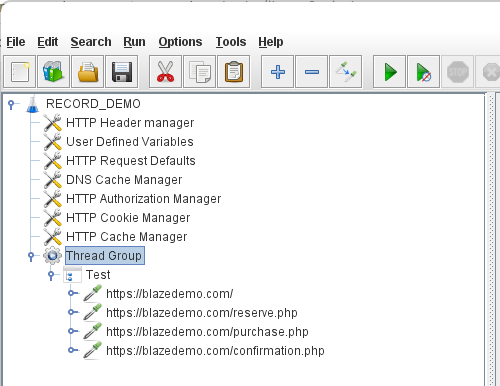This screenshot has width=500, height=386.
Task: Click the User Defined Variables wrench icon
Action: [52, 142]
